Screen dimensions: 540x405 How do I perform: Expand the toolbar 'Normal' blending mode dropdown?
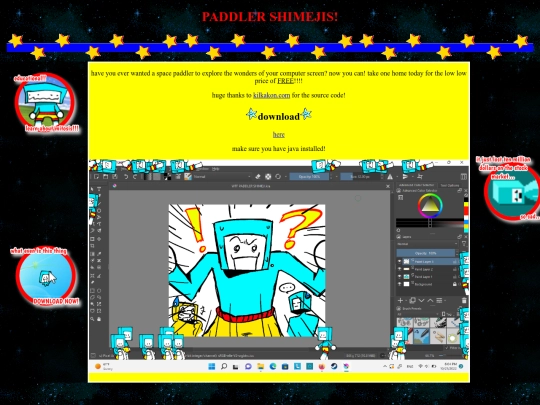(x=222, y=177)
